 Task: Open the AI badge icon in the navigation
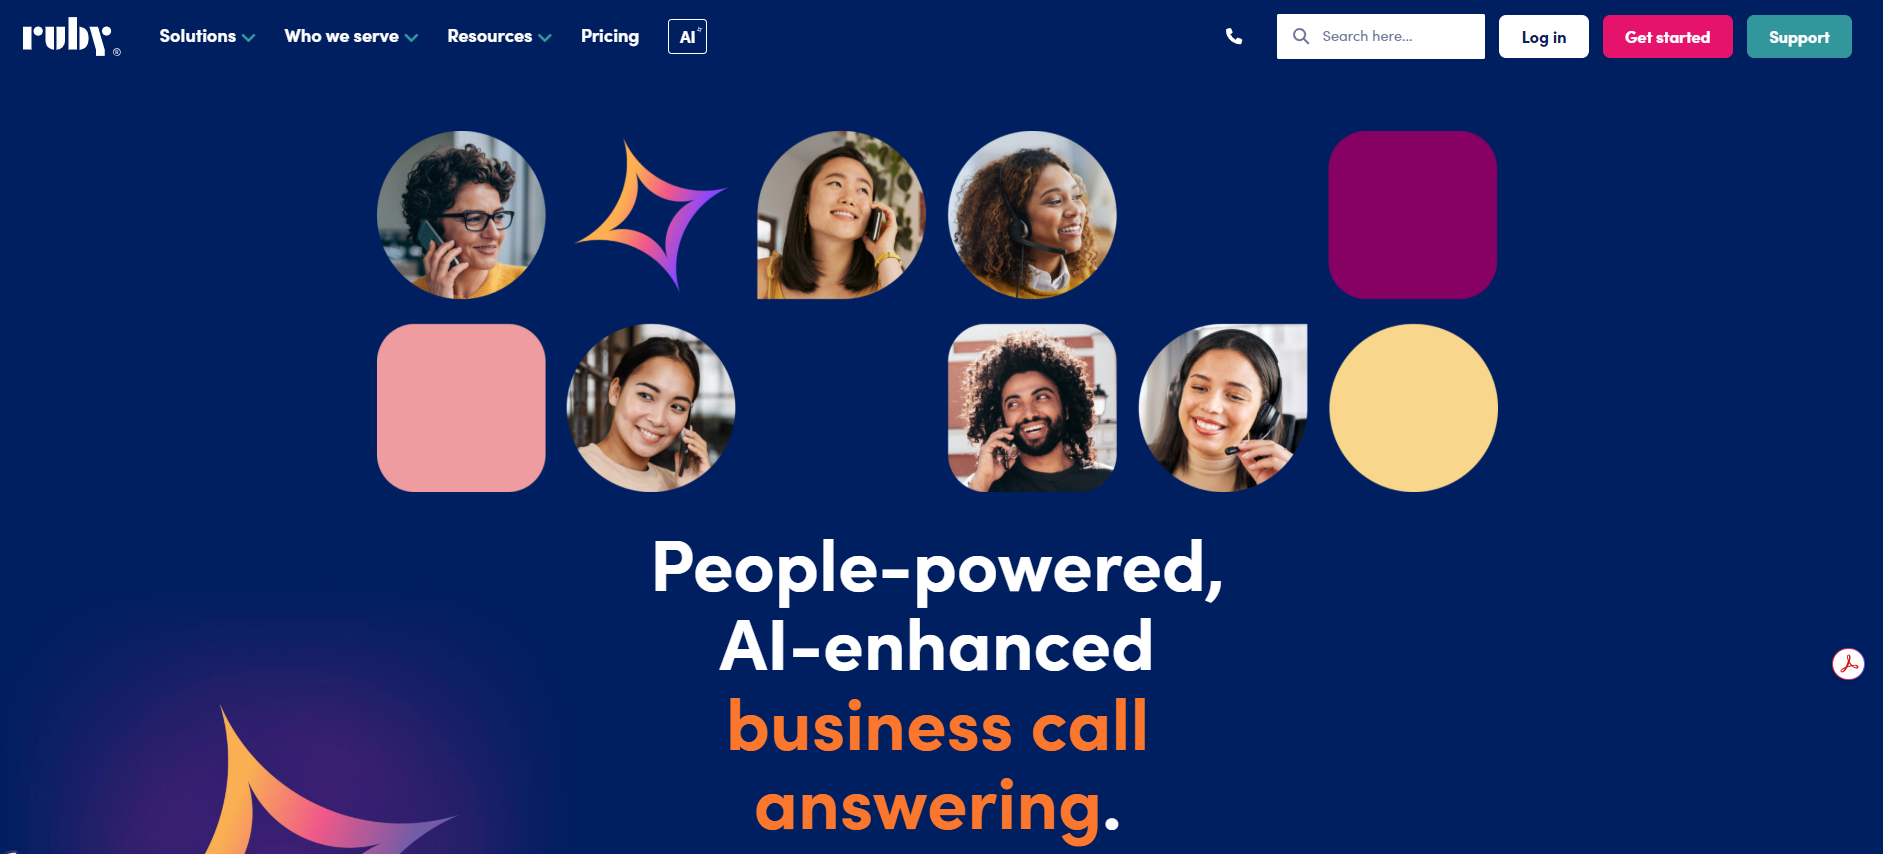point(687,36)
